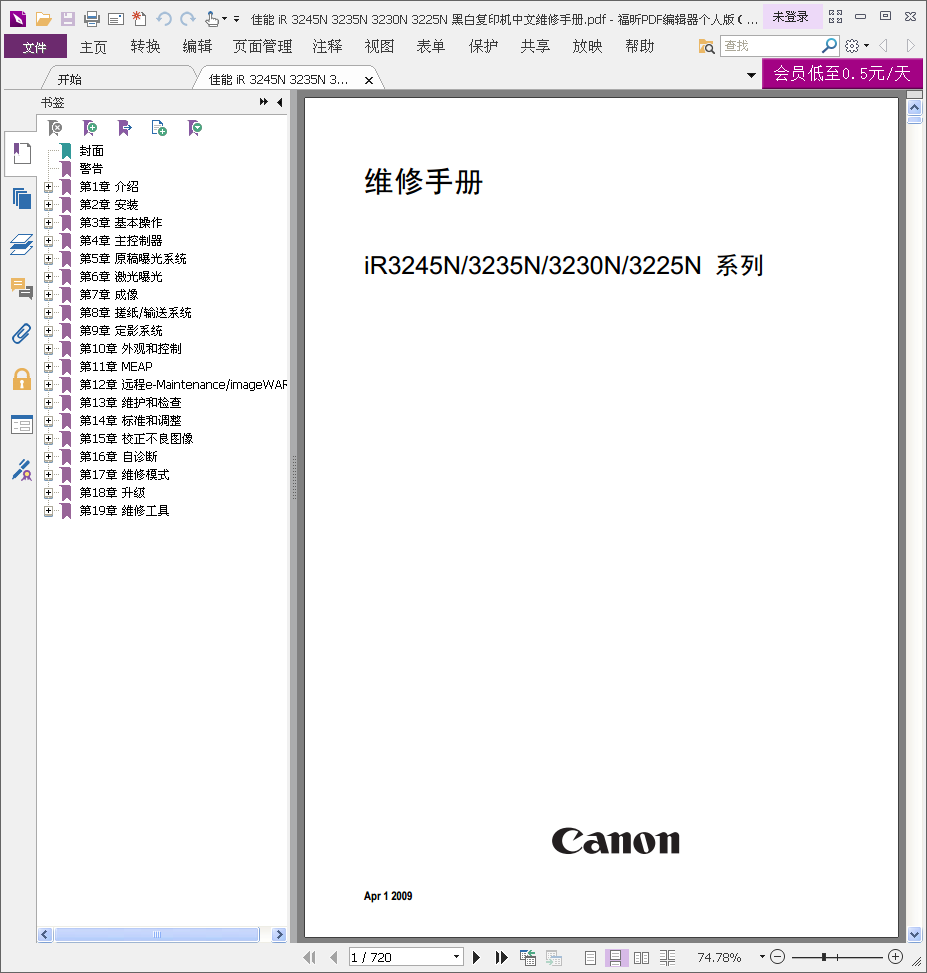Image resolution: width=927 pixels, height=973 pixels.
Task: Expand all bookmarks with double-arrow icon
Action: 264,102
